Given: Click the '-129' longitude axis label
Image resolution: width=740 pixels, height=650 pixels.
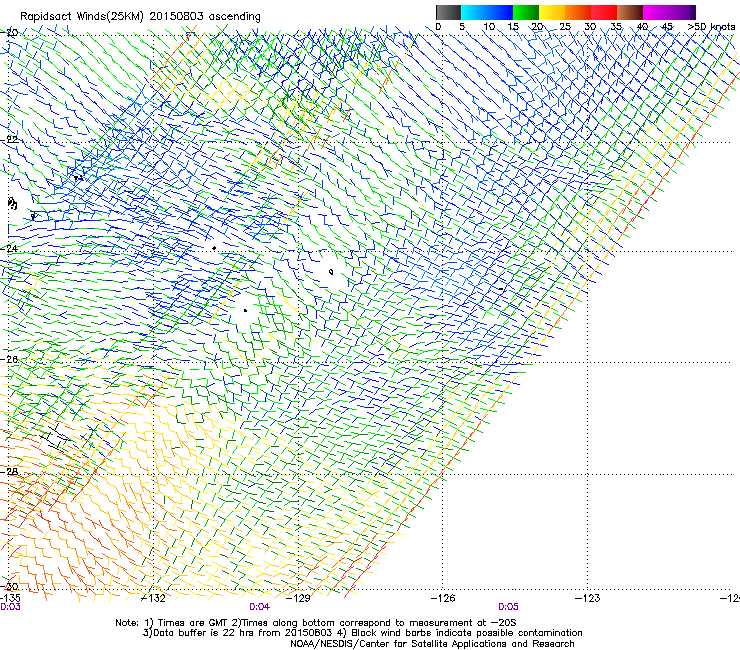Looking at the screenshot, I should click(298, 598).
